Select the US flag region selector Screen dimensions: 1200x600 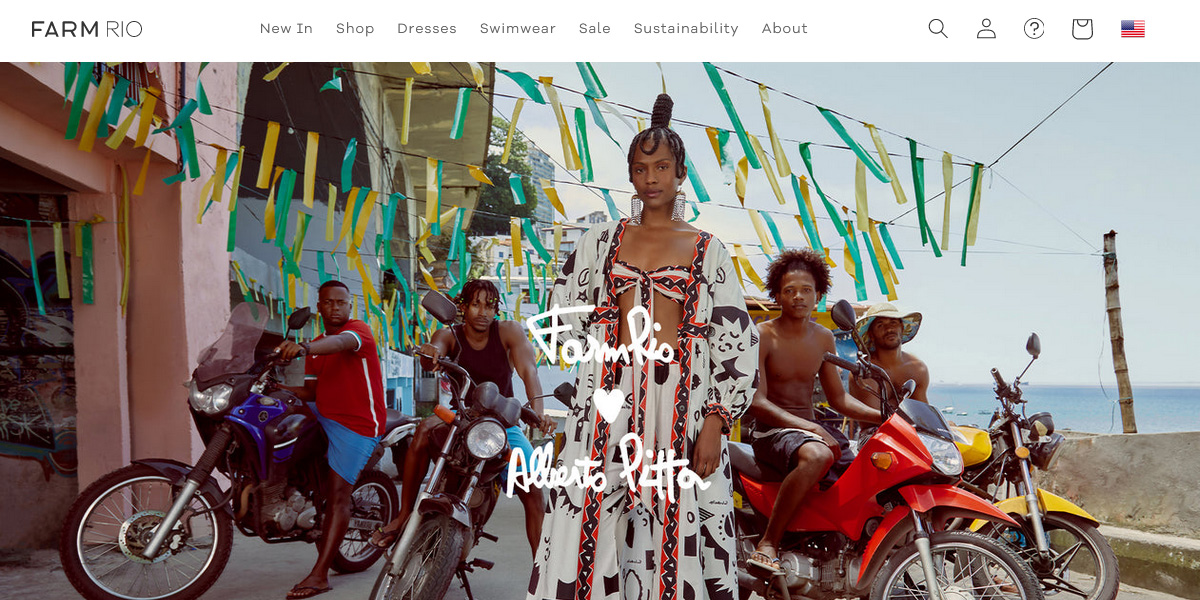[x=1133, y=29]
